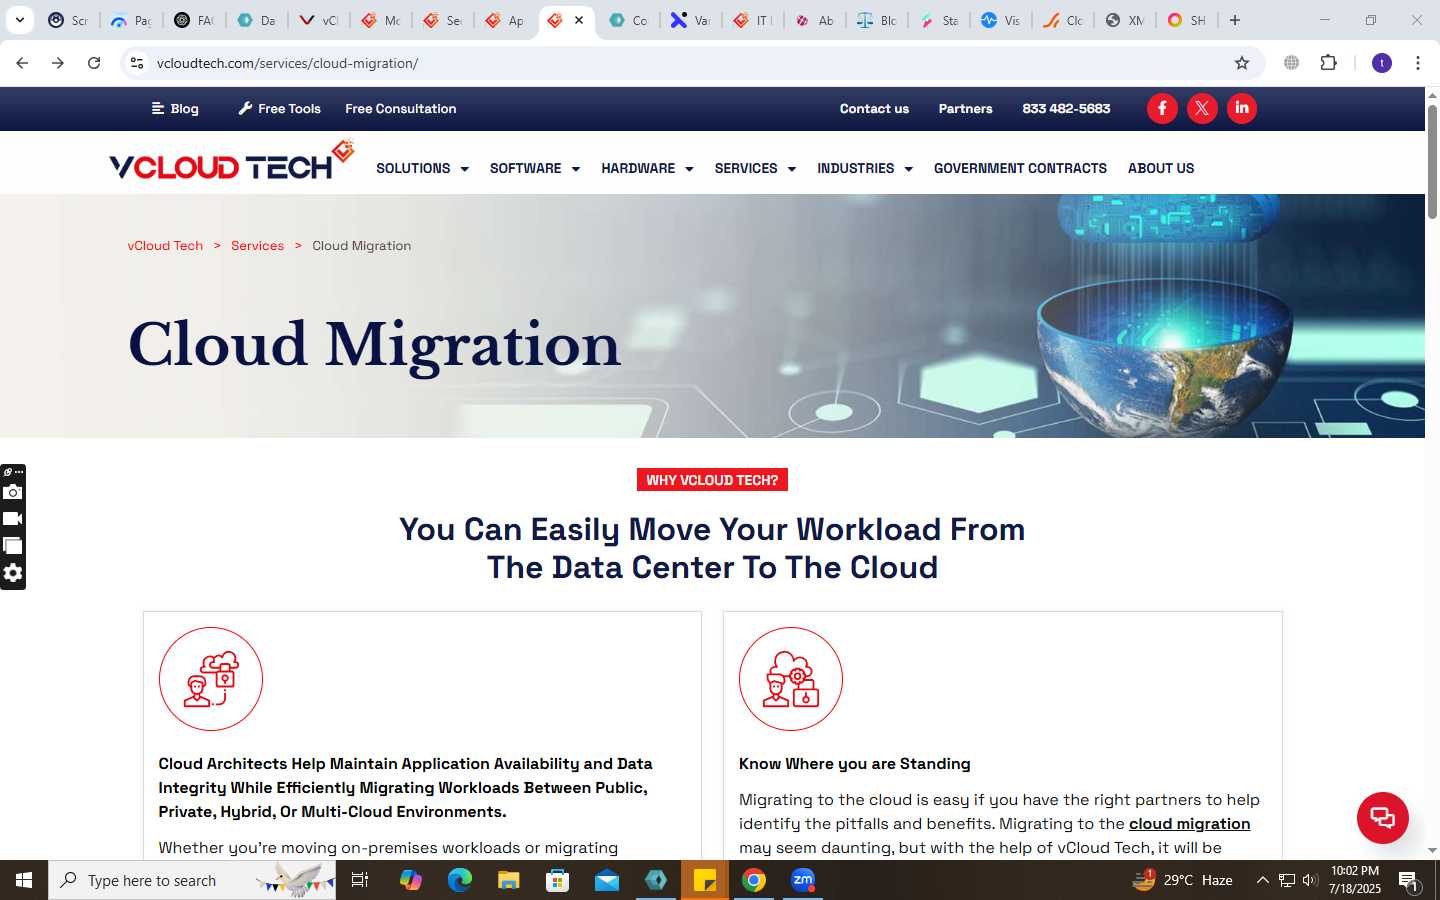
Task: Click the screenshot camera icon in side widget
Action: coord(13,492)
